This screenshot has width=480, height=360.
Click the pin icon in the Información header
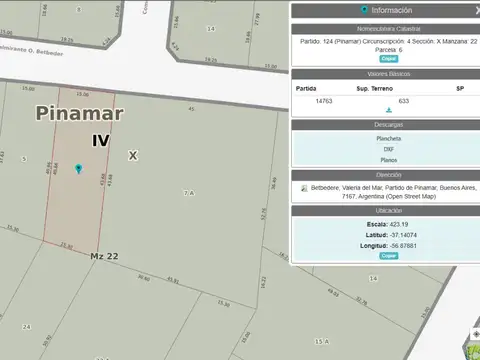pos(364,10)
